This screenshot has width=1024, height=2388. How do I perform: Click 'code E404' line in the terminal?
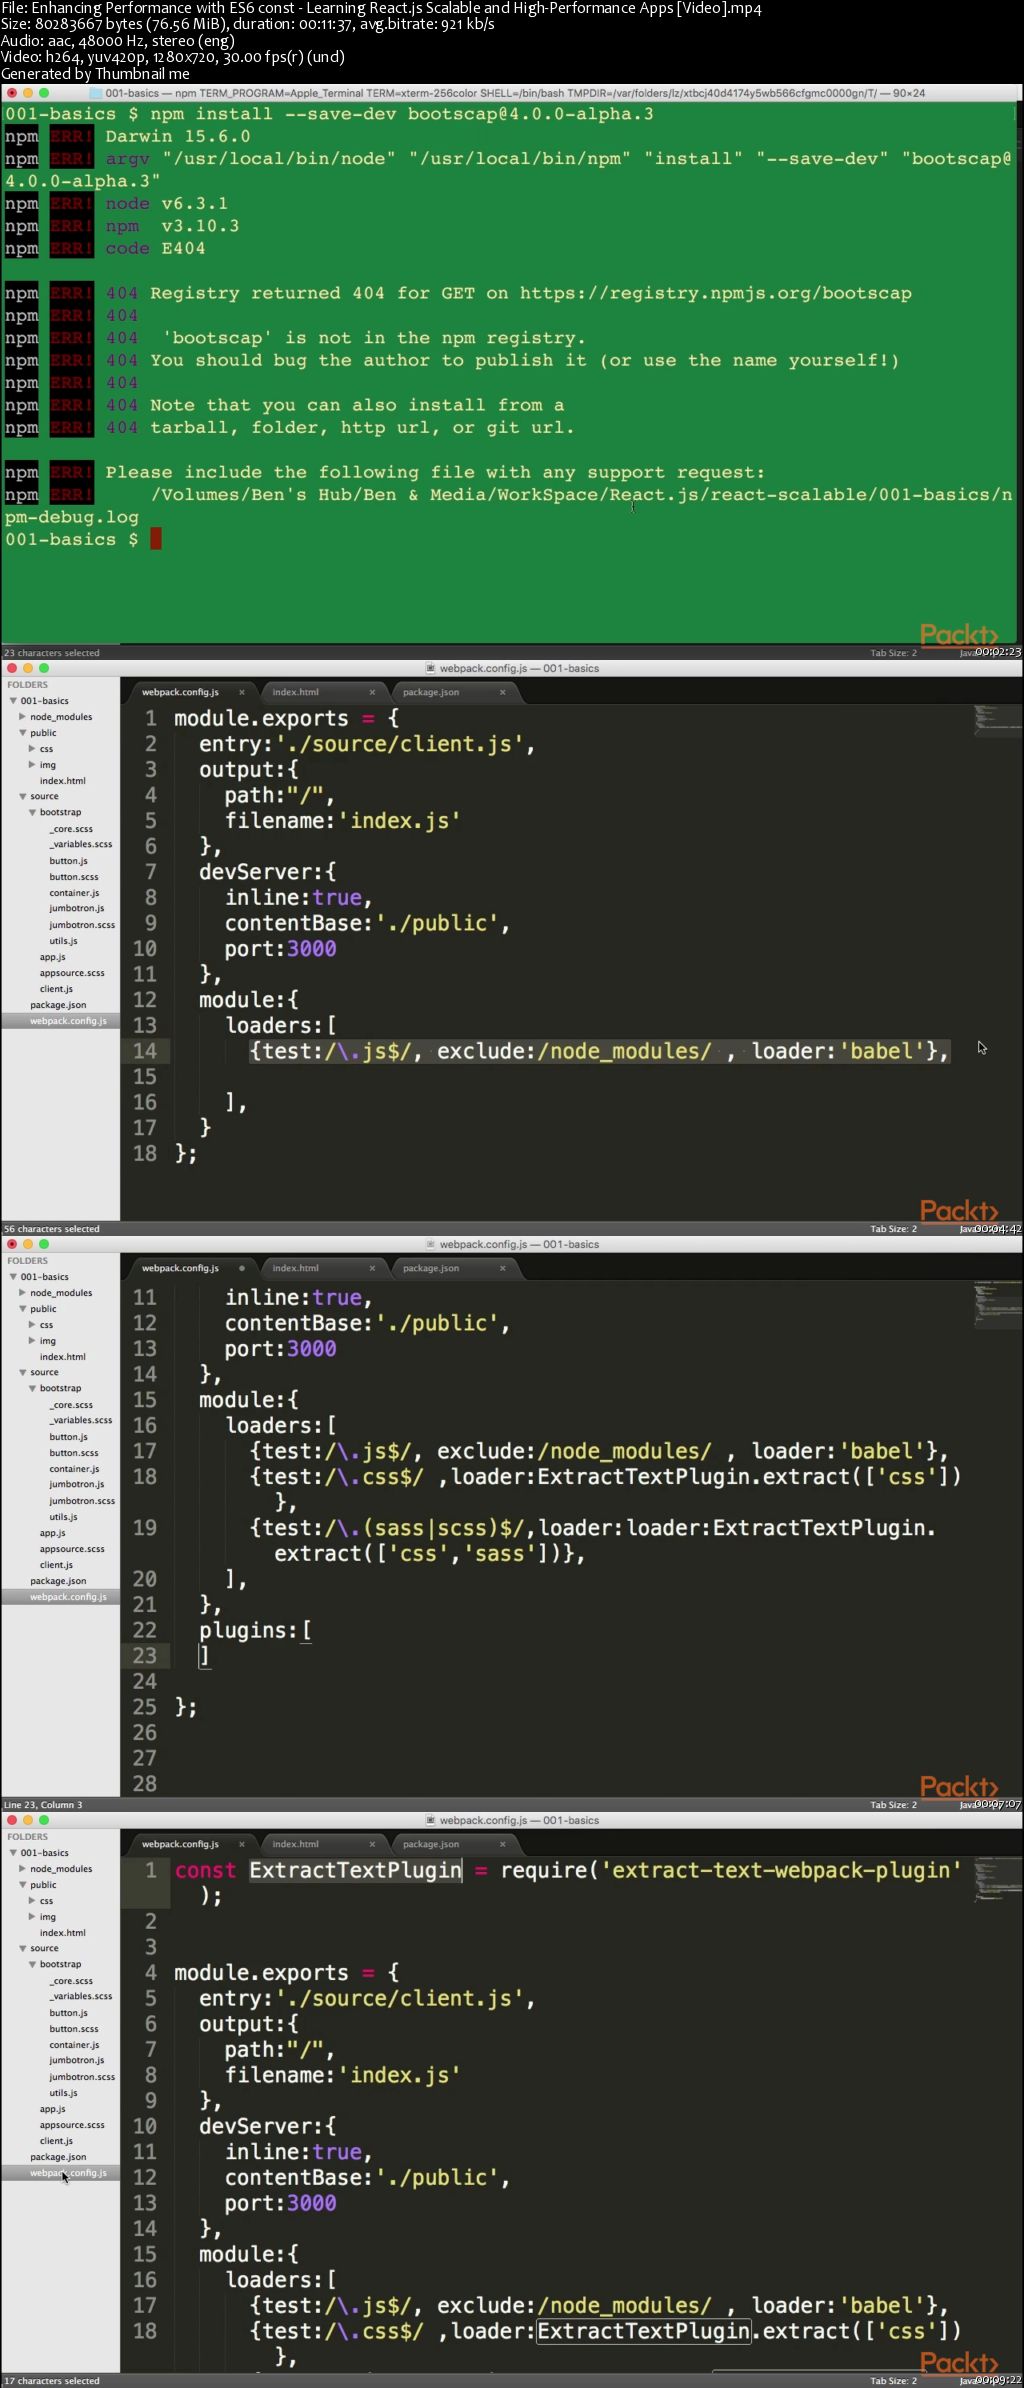(x=155, y=248)
